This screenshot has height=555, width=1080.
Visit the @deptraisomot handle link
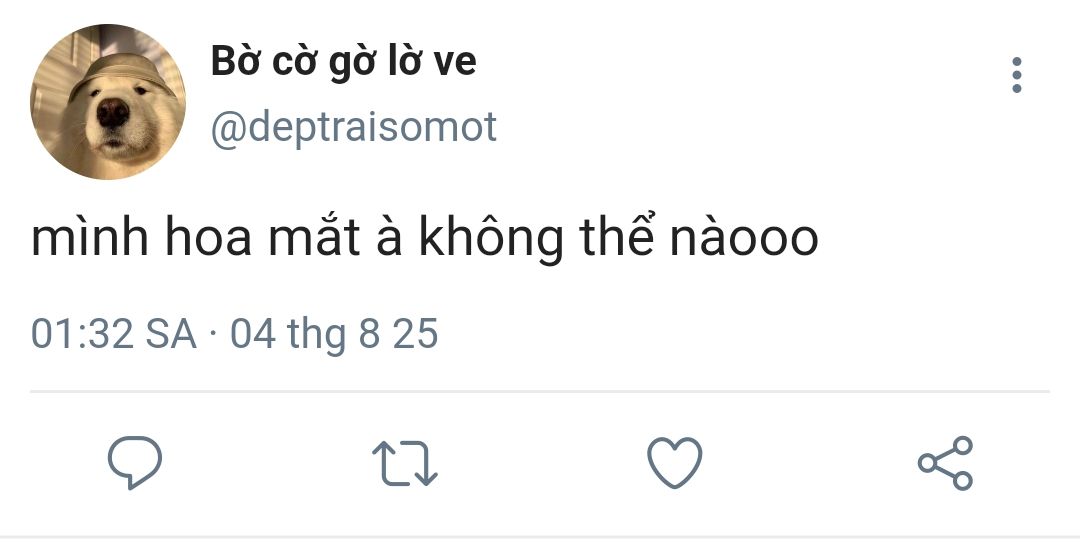pyautogui.click(x=353, y=127)
